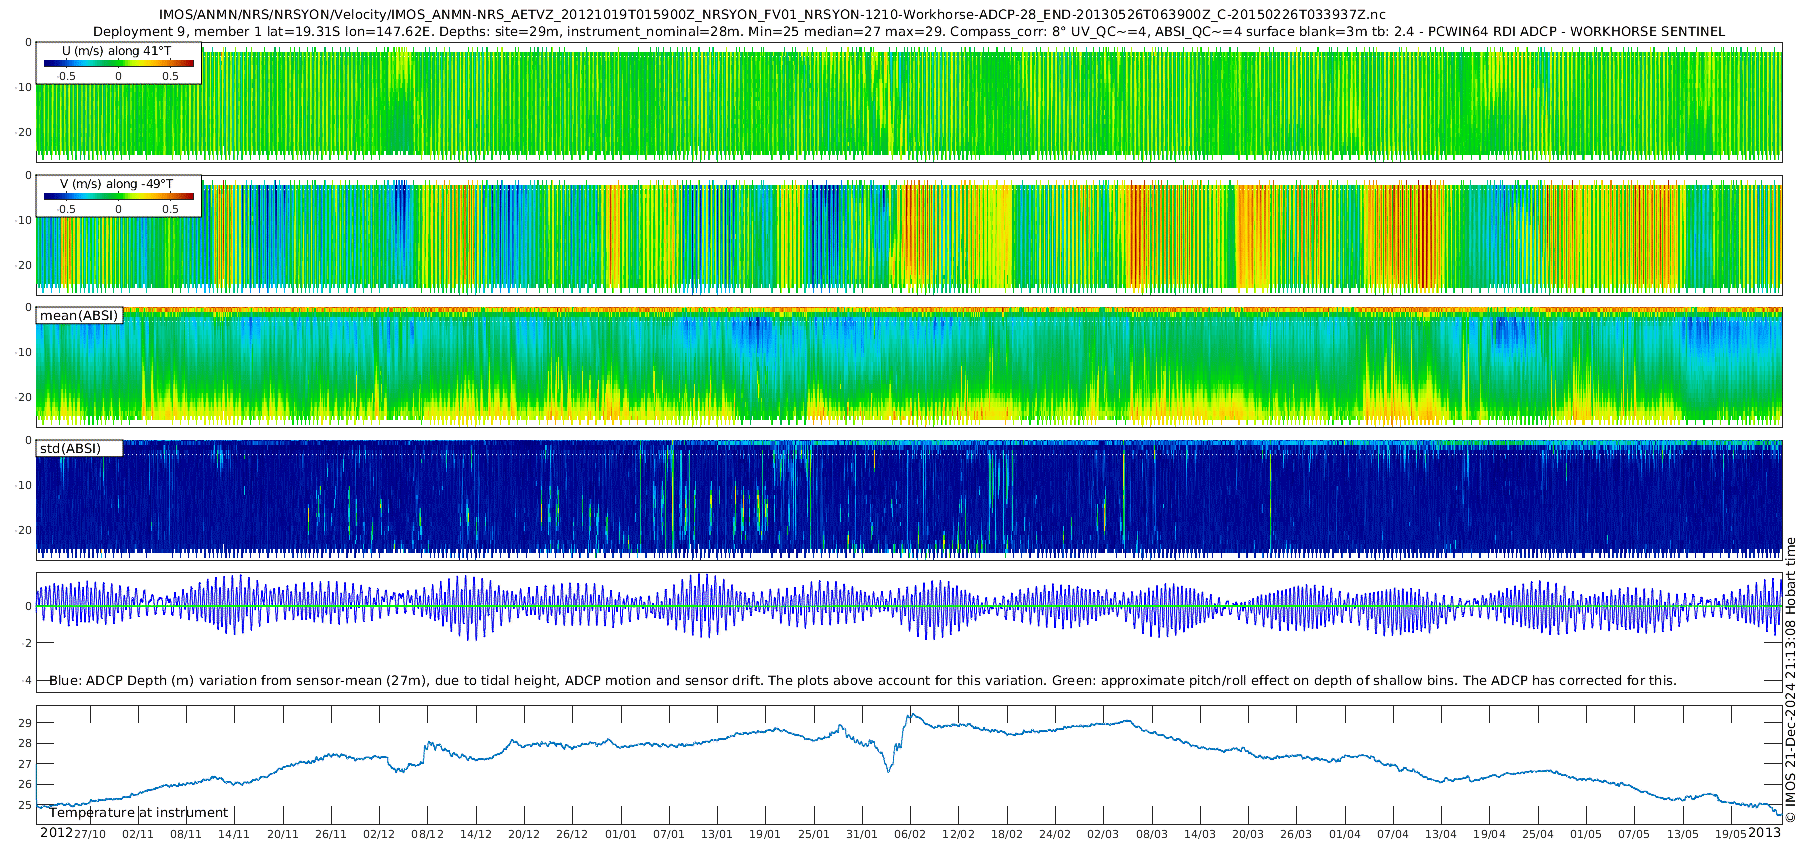Select the 06/02 date tick label
Screen dimensions: 1800x850
909,835
